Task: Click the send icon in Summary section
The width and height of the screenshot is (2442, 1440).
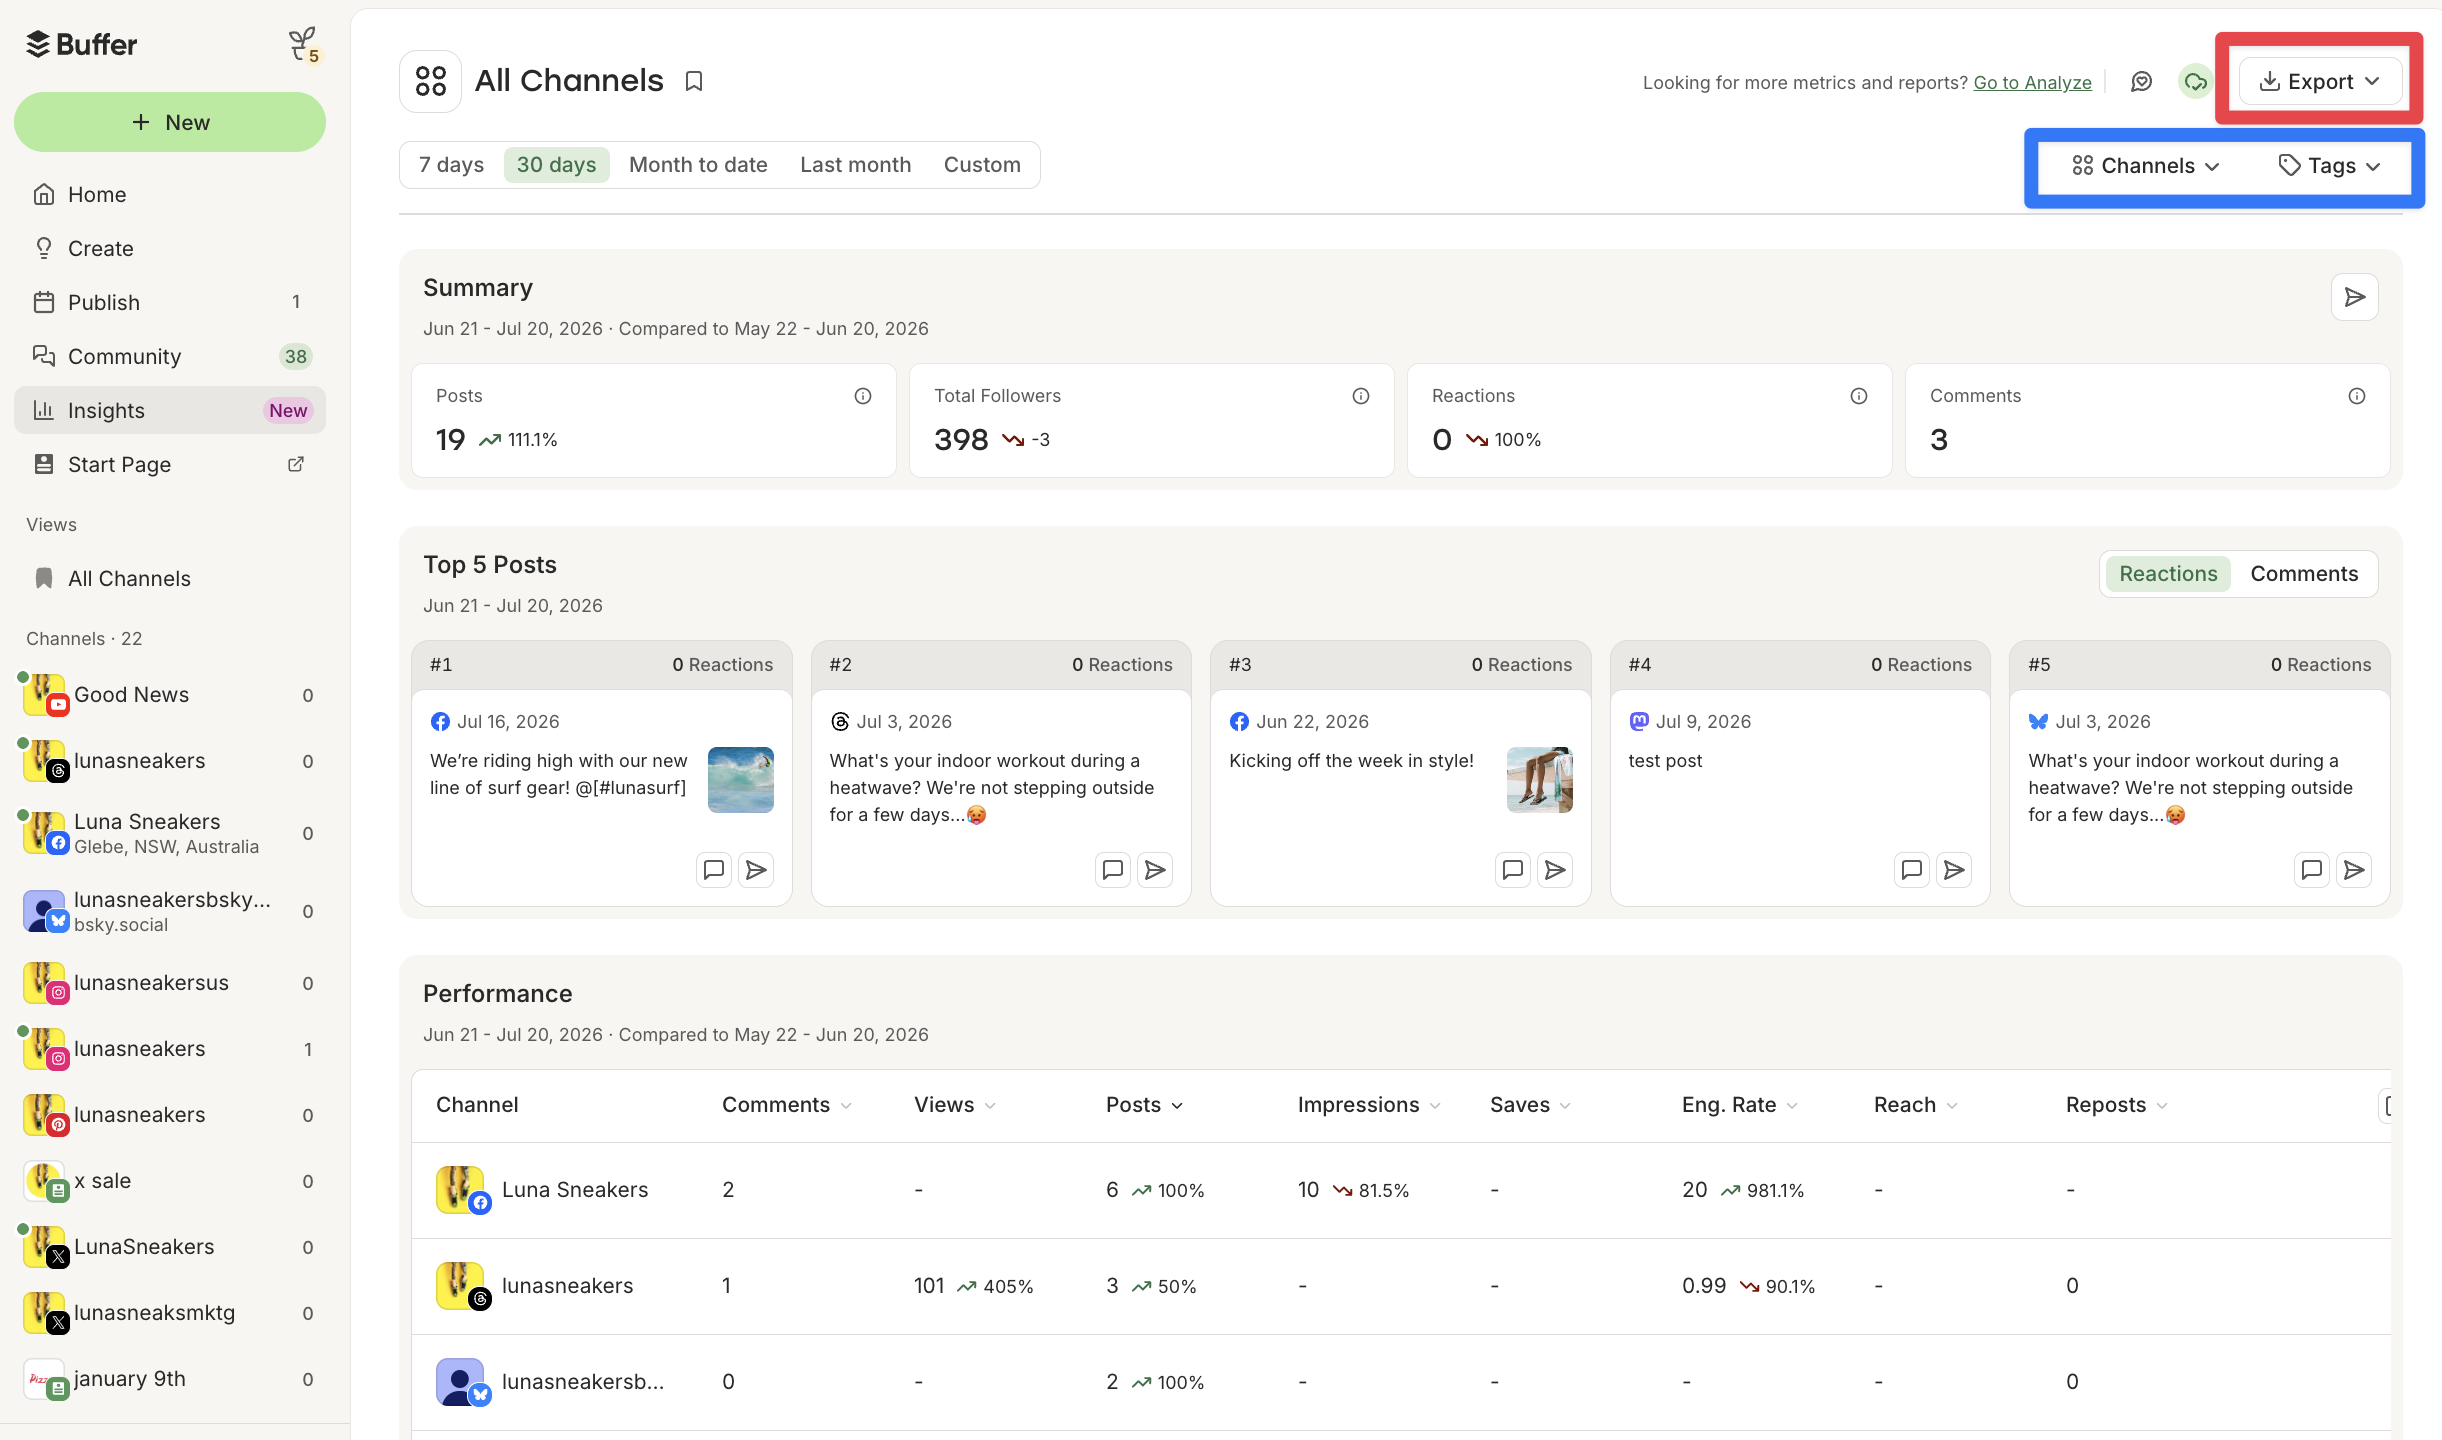Action: (x=2354, y=297)
